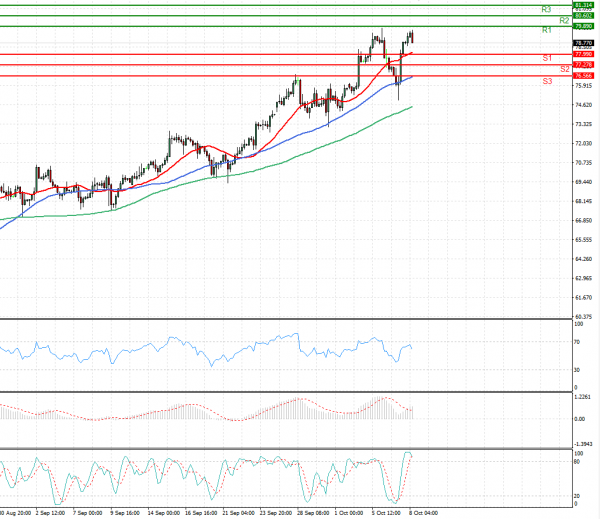600x519 pixels.
Task: Click the 62.965 price axis value
Action: click(584, 278)
